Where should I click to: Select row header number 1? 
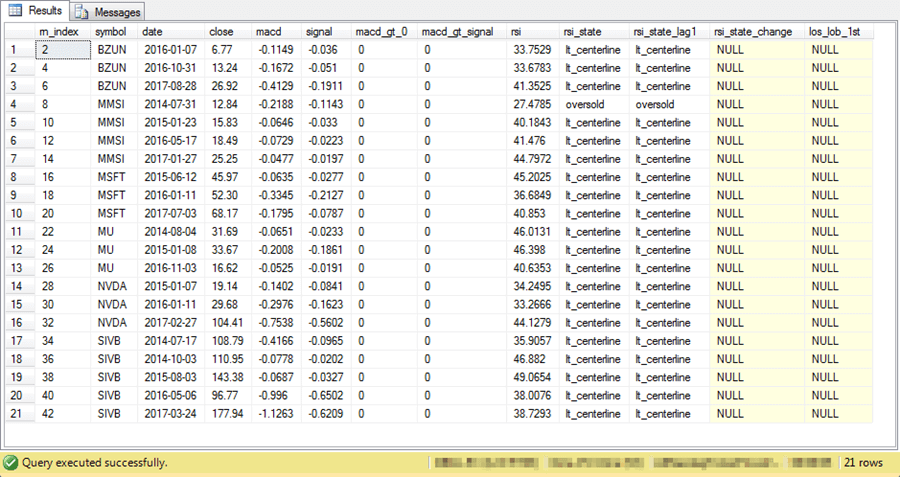[x=21, y=50]
